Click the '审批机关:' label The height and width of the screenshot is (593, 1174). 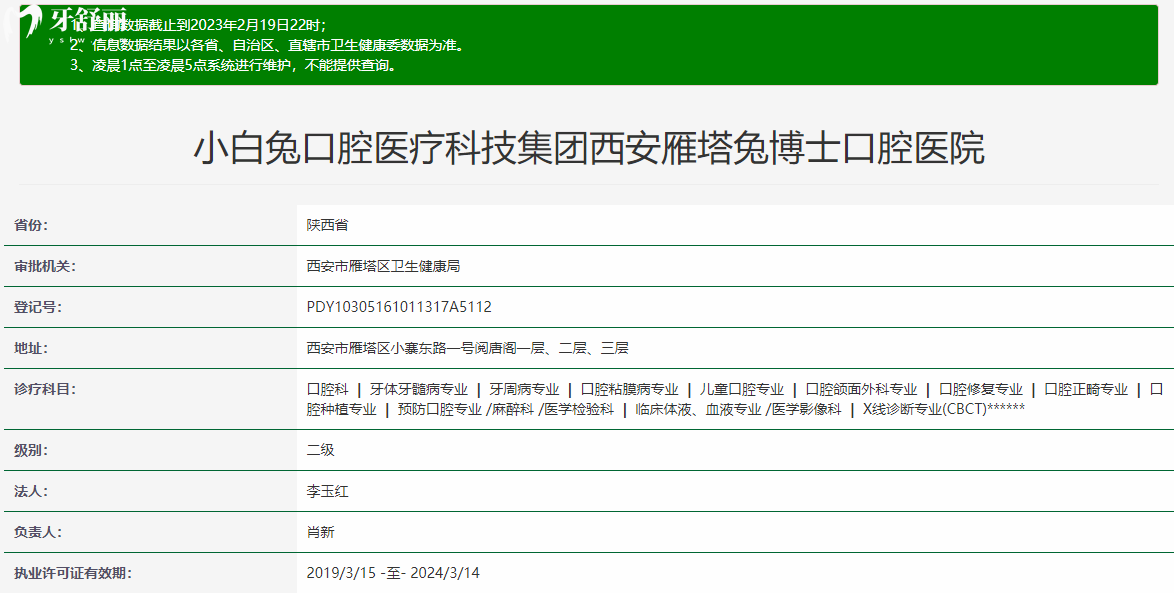click(x=44, y=267)
